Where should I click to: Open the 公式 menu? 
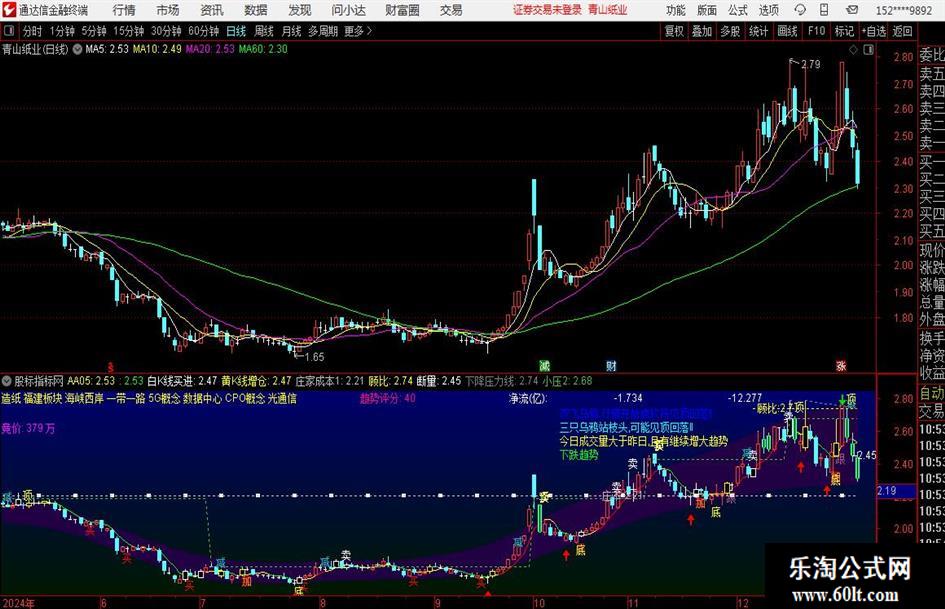point(738,10)
